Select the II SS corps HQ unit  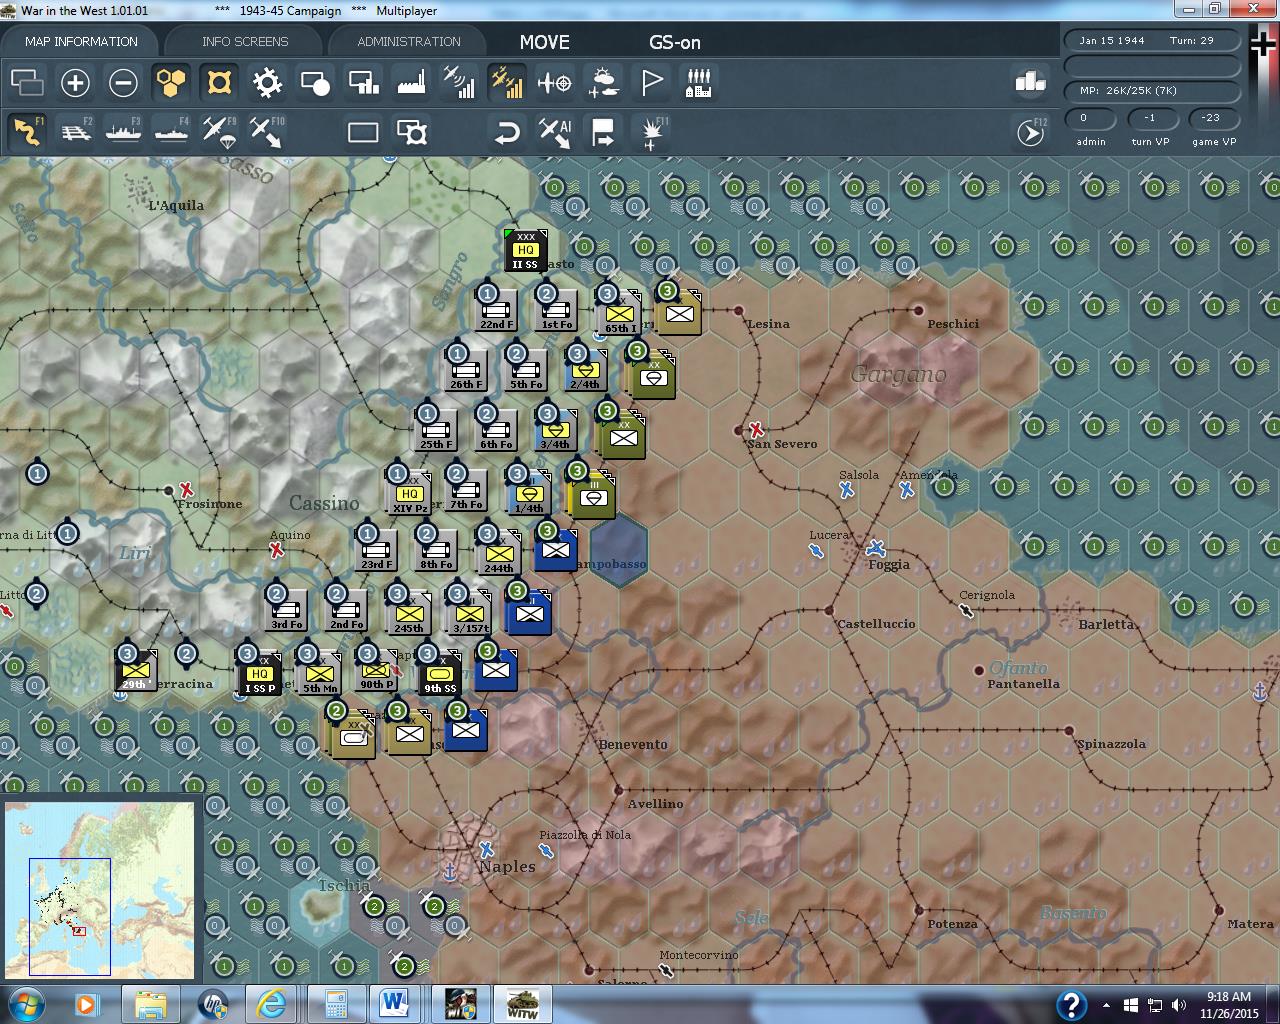tap(525, 252)
